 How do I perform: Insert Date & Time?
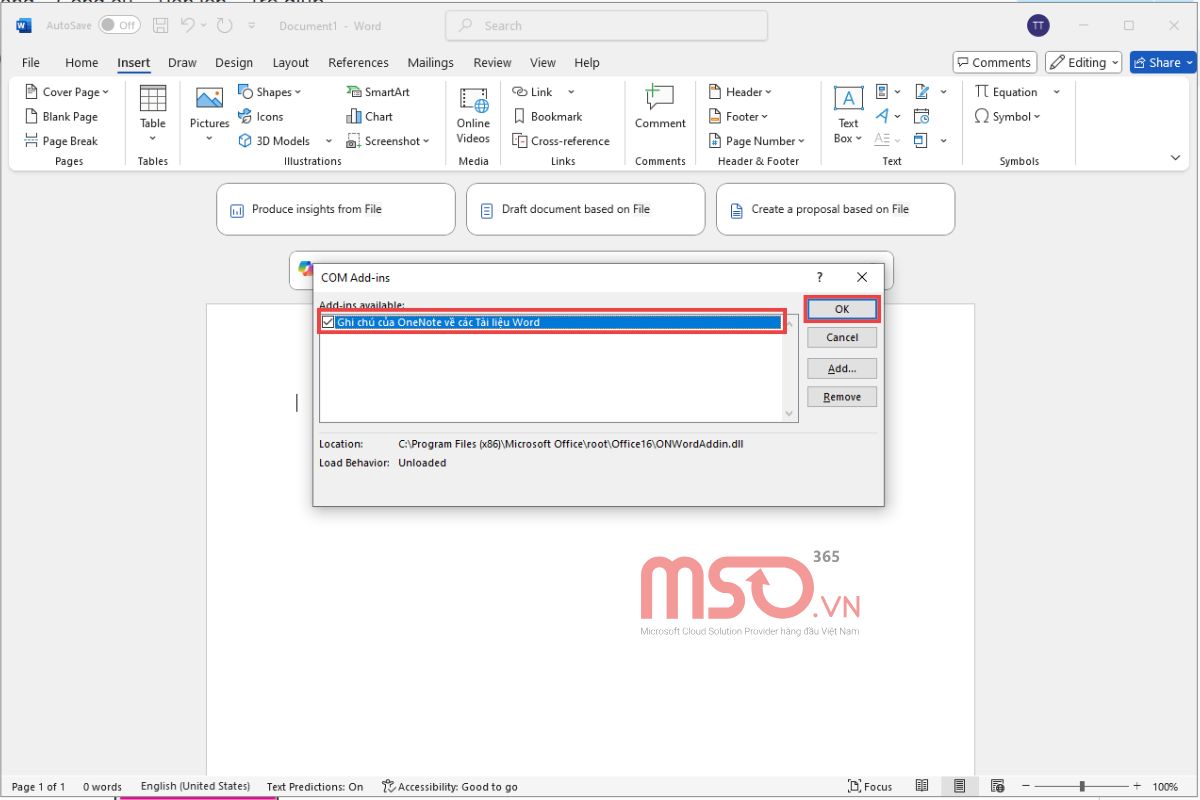921,116
